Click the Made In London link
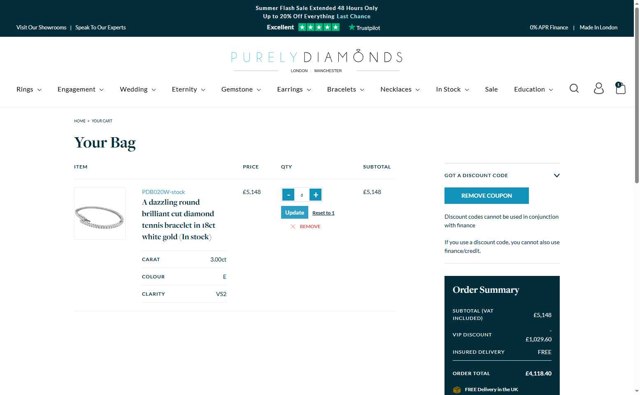Screen dimensions: 640x395 tap(598, 27)
